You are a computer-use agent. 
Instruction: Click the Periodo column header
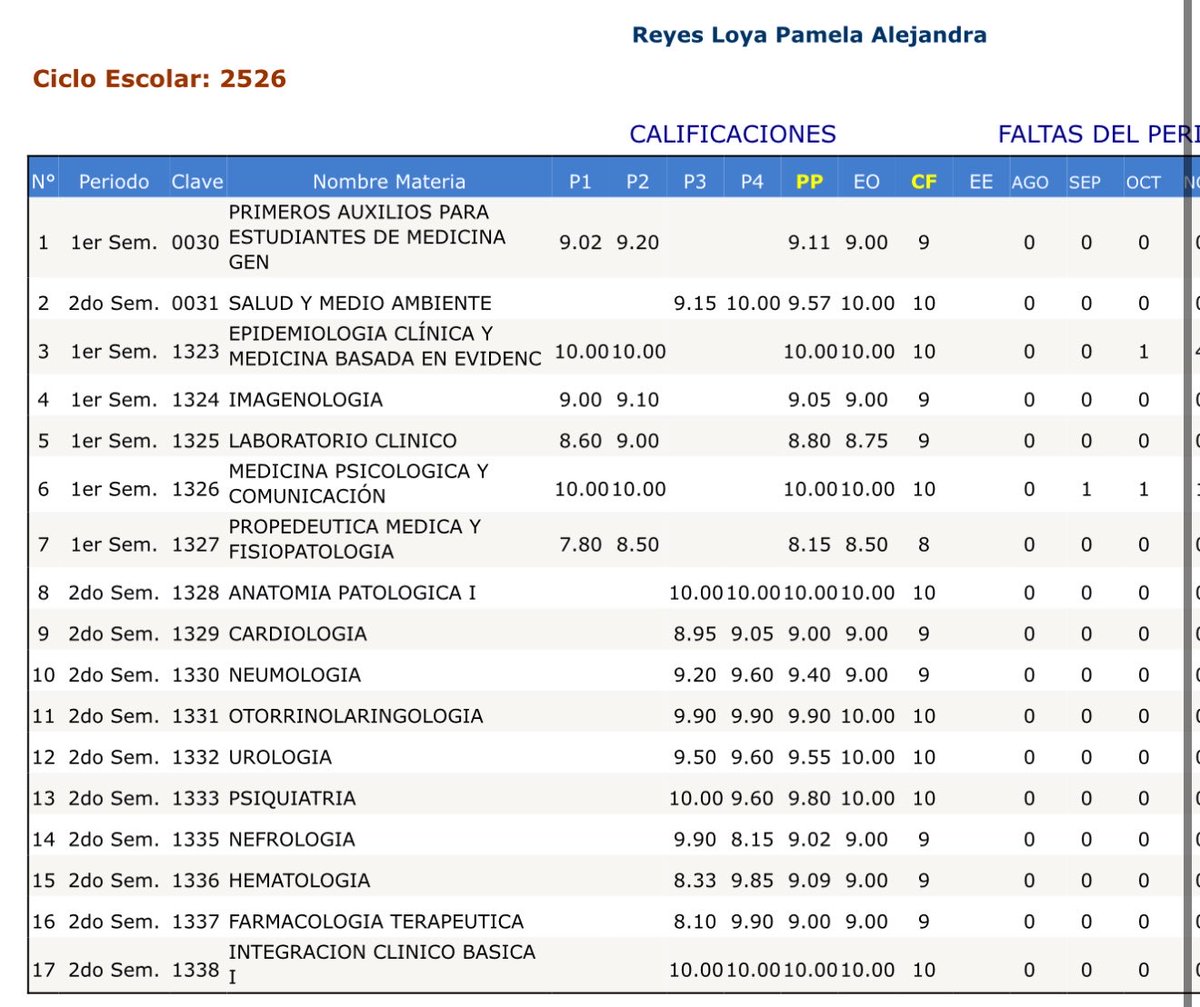[114, 182]
